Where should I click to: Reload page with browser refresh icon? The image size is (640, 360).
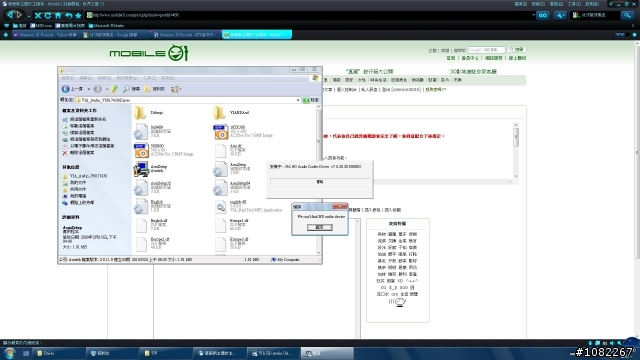pos(48,16)
